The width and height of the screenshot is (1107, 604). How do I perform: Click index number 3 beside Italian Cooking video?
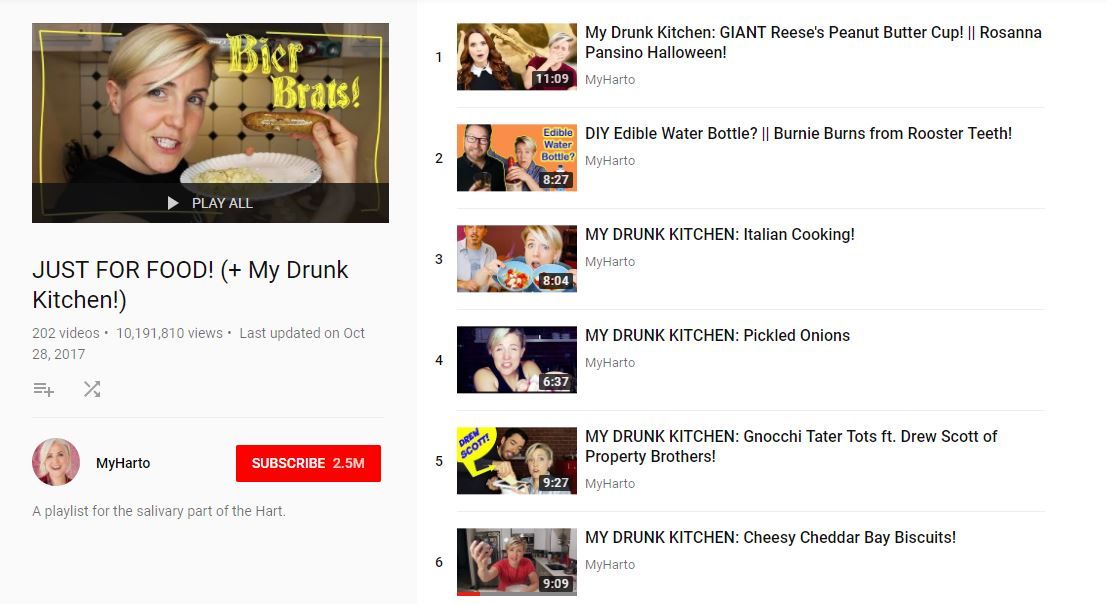438,259
